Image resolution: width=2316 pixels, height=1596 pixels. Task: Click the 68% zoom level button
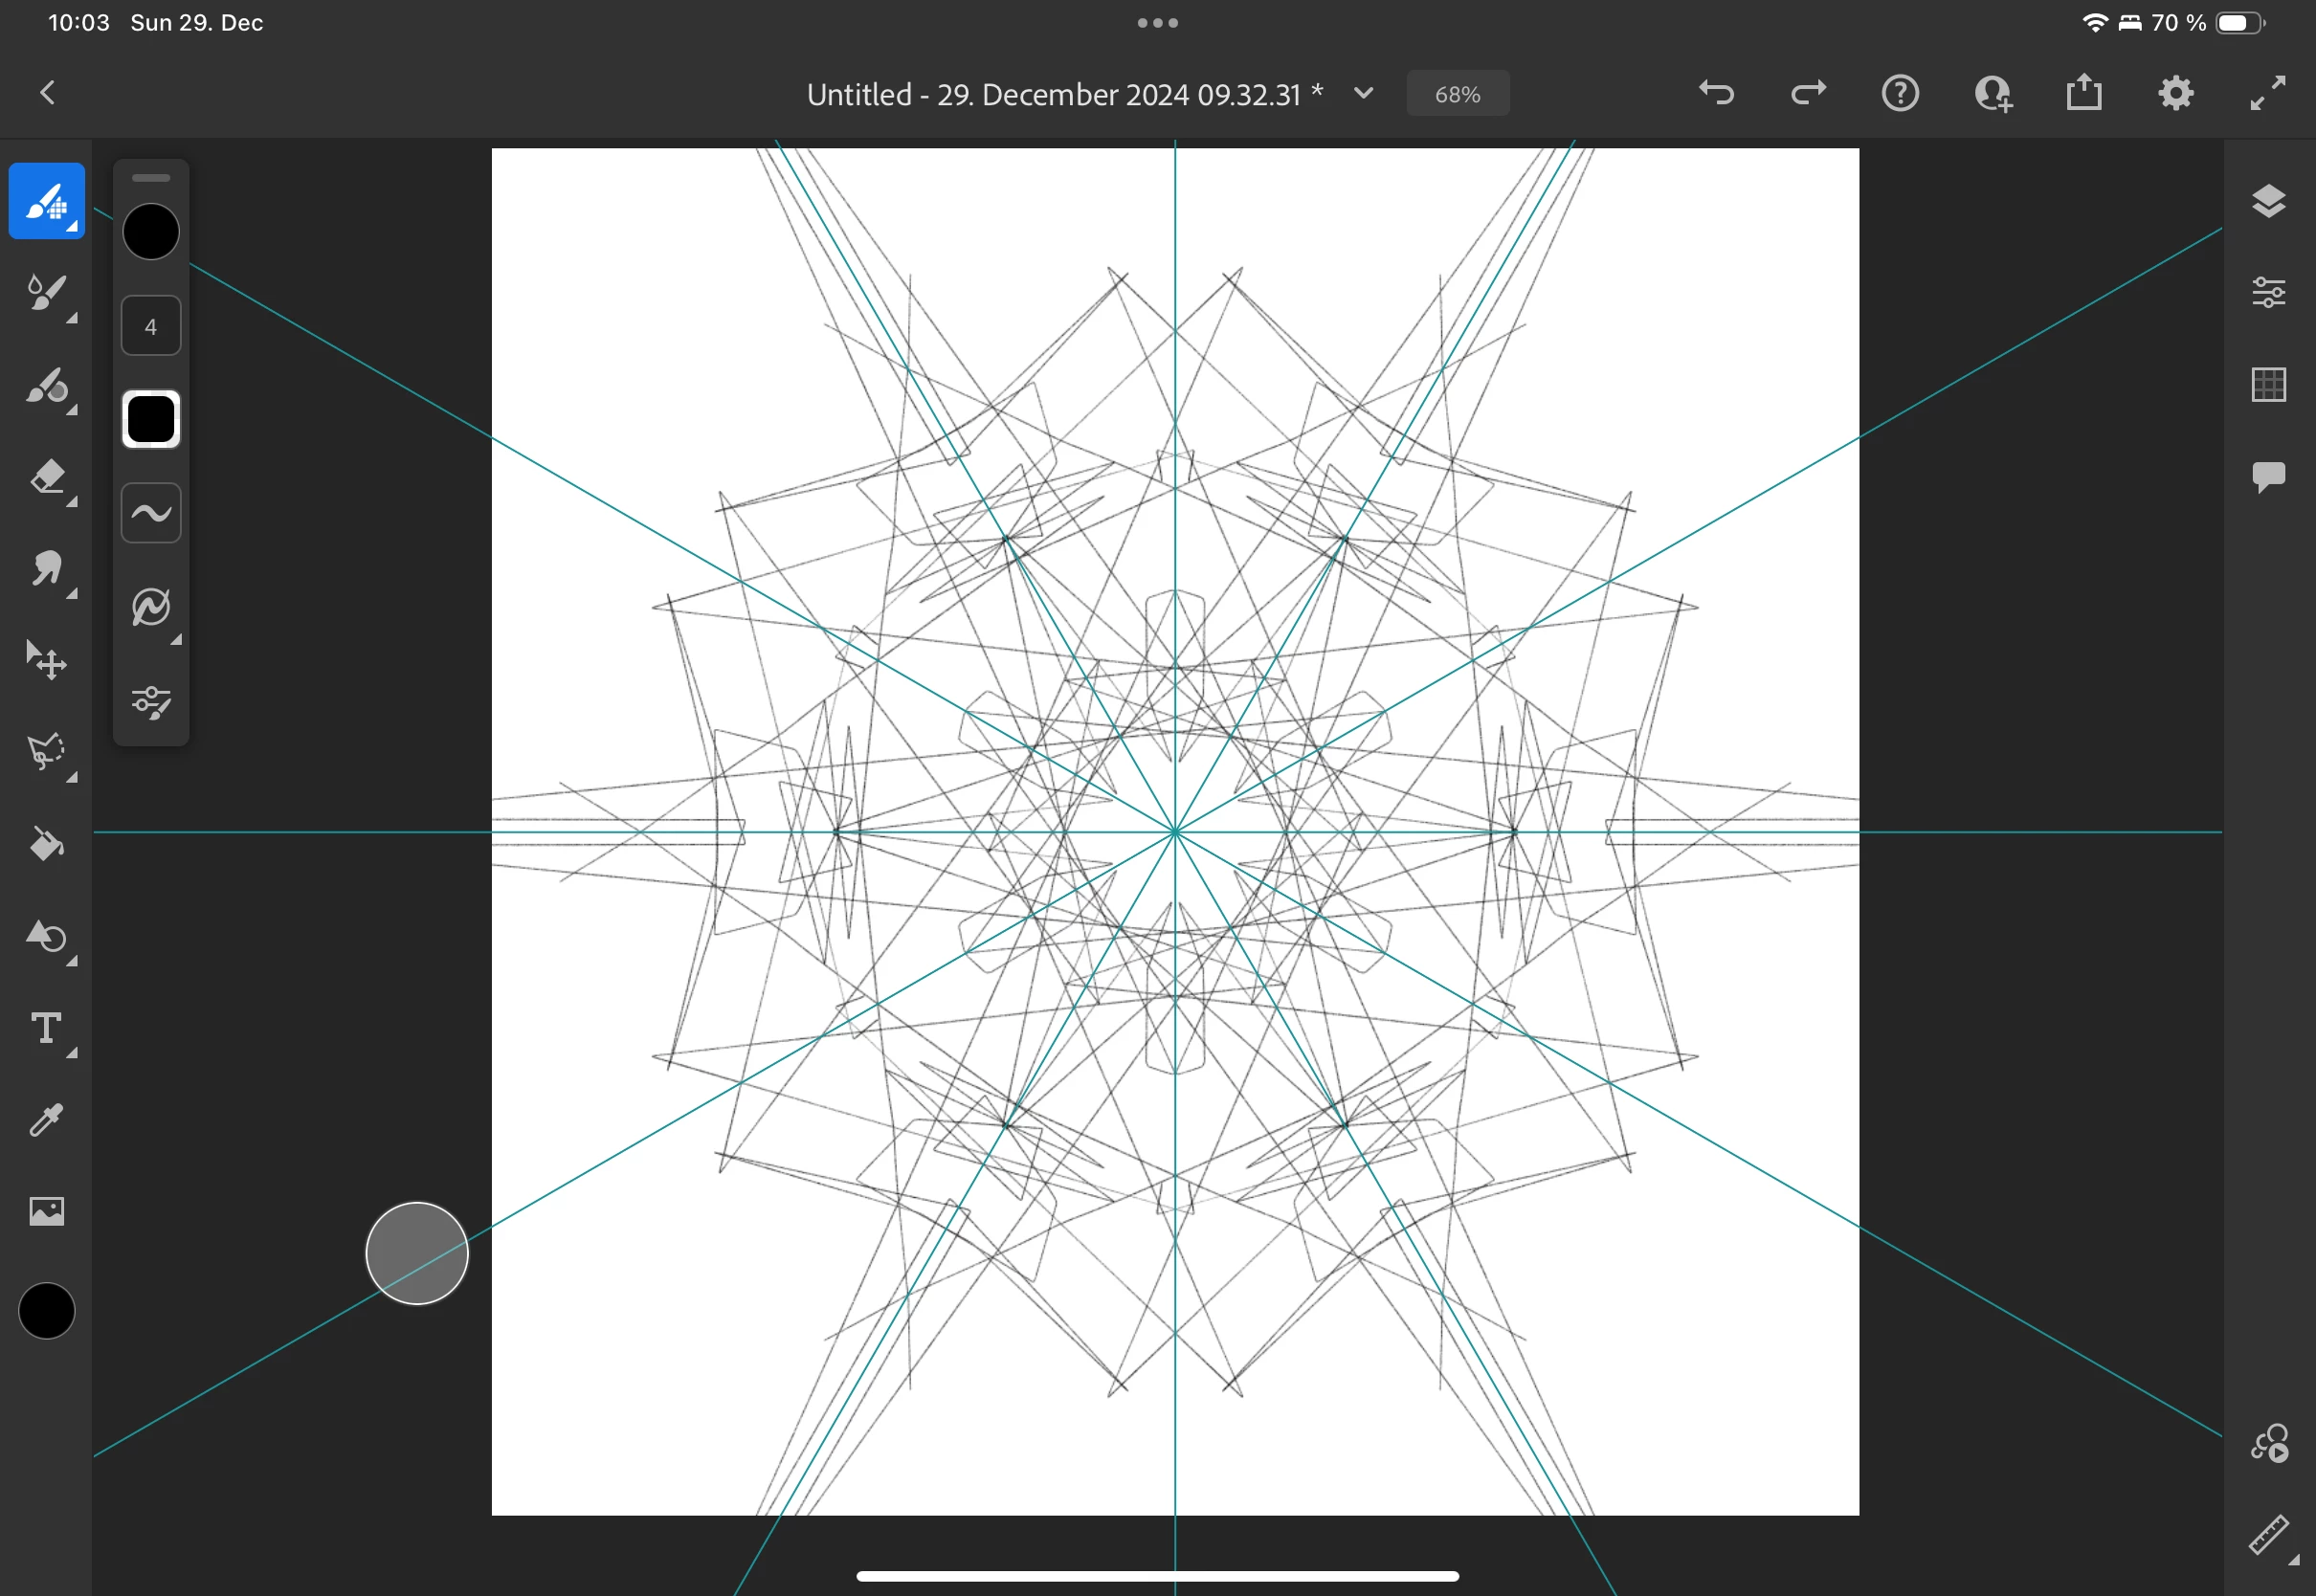[x=1457, y=94]
